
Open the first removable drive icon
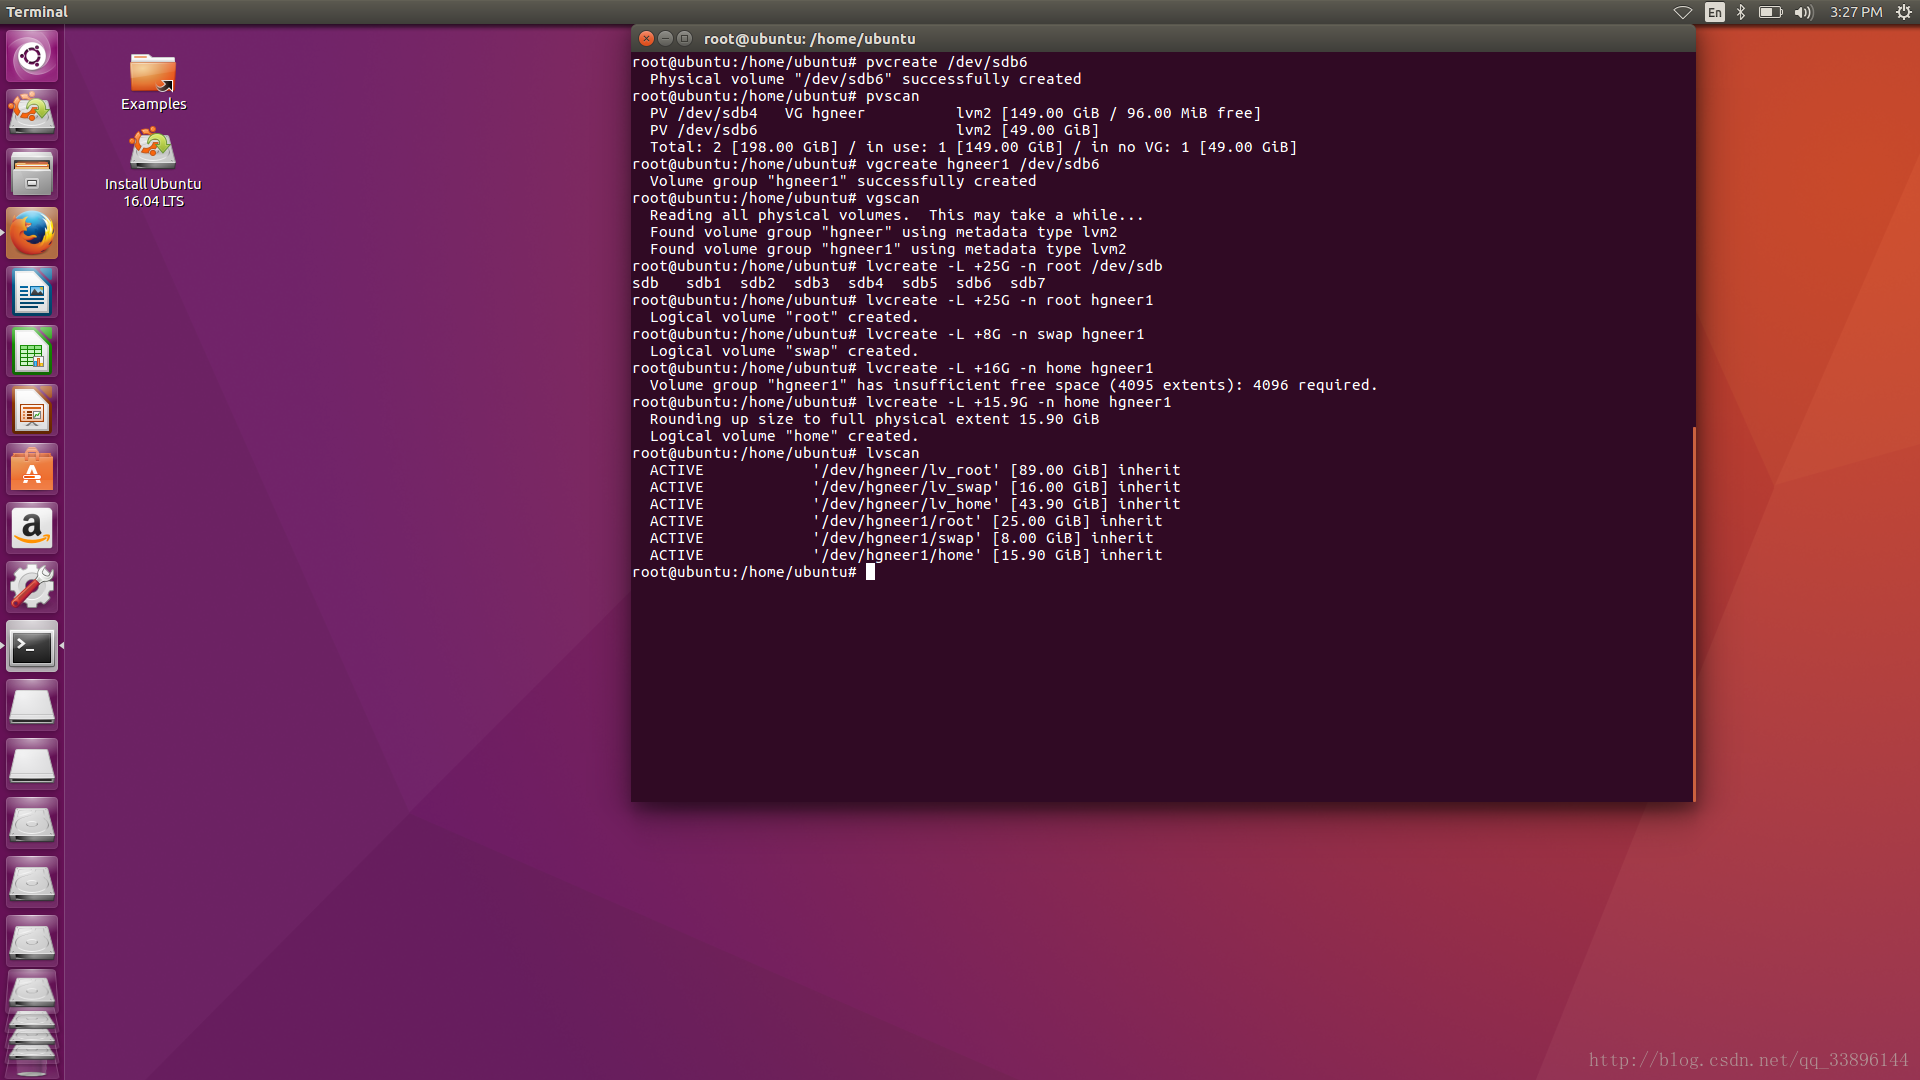coord(32,705)
